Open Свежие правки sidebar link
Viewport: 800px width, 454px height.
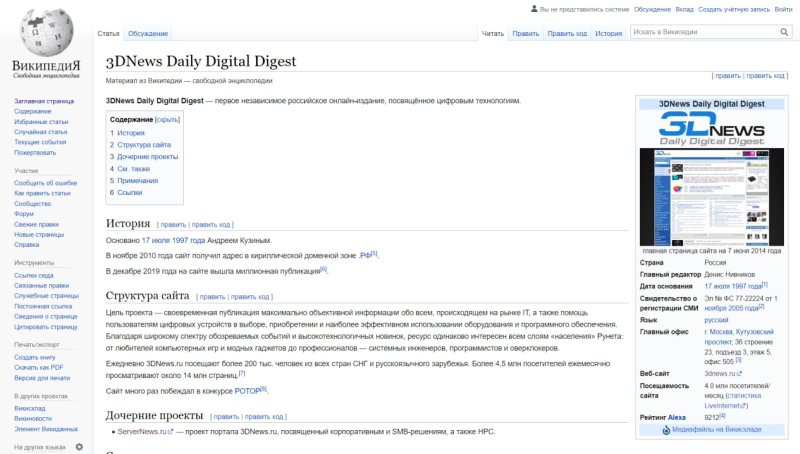click(x=36, y=224)
